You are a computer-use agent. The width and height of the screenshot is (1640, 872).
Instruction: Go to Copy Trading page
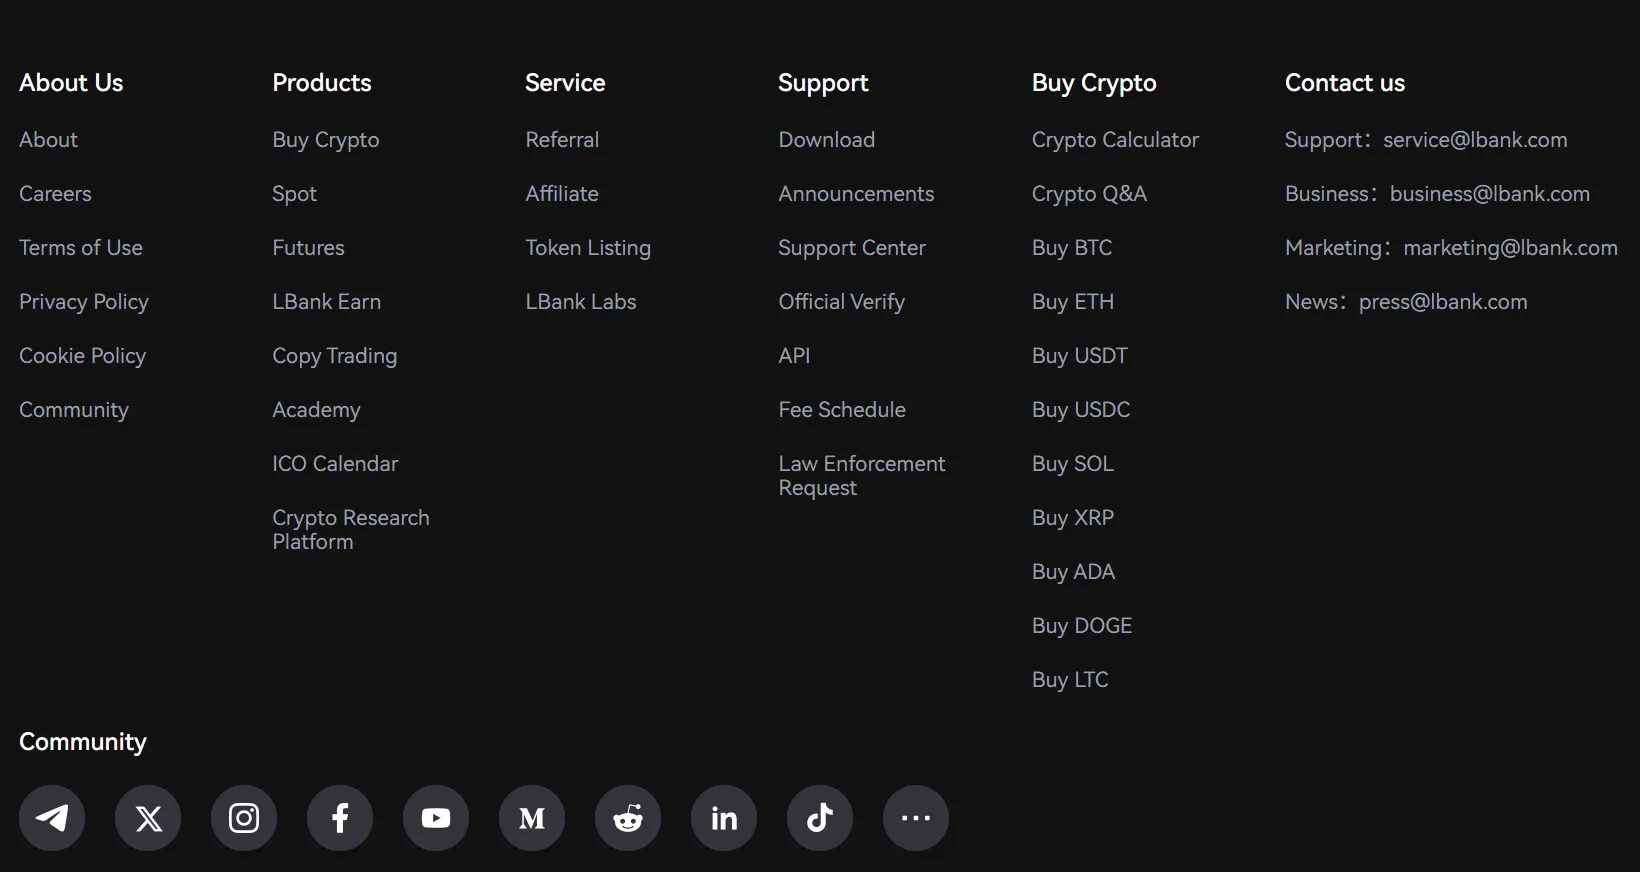point(334,356)
